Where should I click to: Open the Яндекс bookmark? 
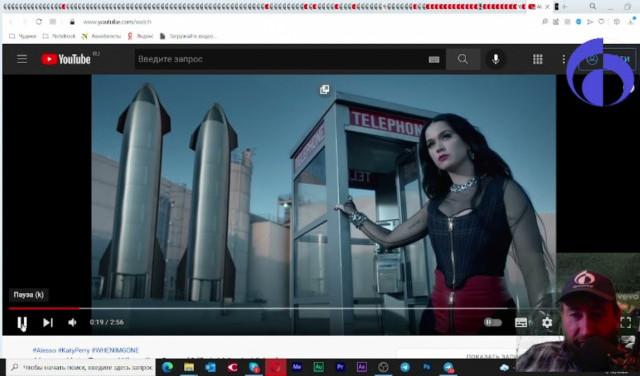pos(140,36)
